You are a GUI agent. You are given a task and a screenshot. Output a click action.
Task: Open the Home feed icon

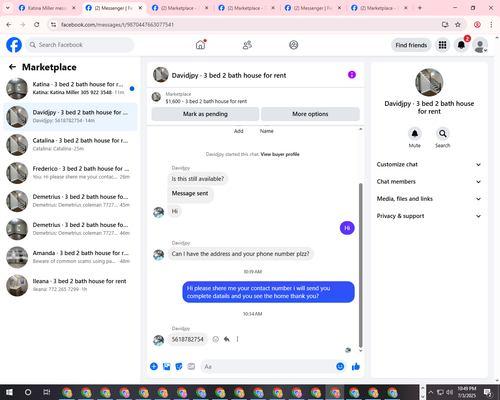coord(200,45)
